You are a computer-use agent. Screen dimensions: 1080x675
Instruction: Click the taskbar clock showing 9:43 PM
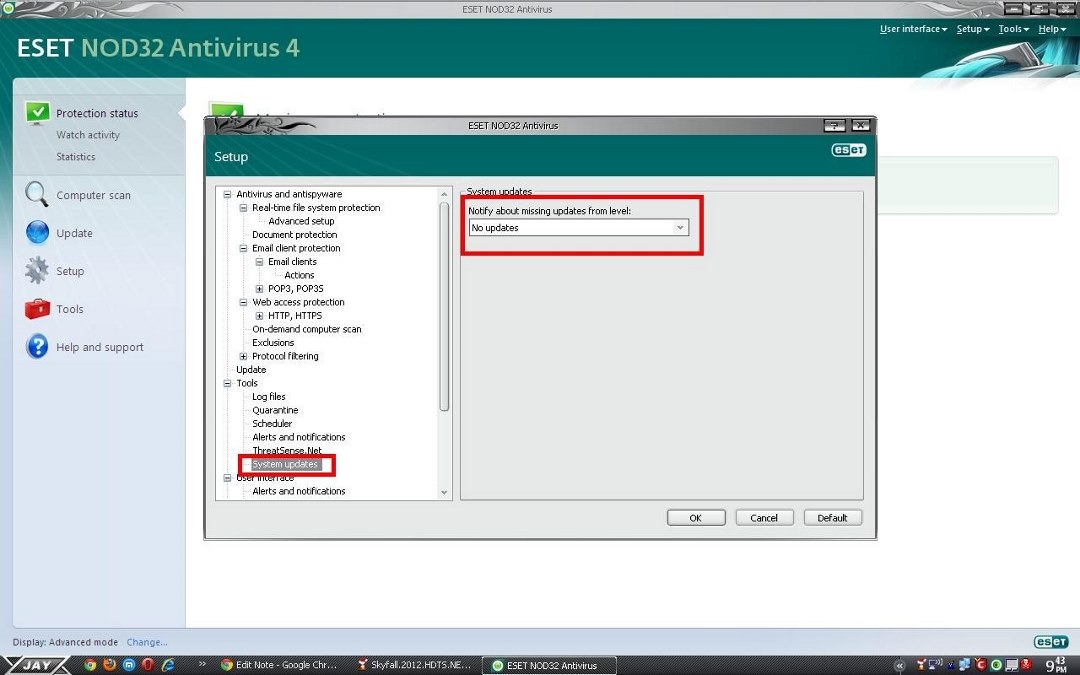coord(1056,665)
